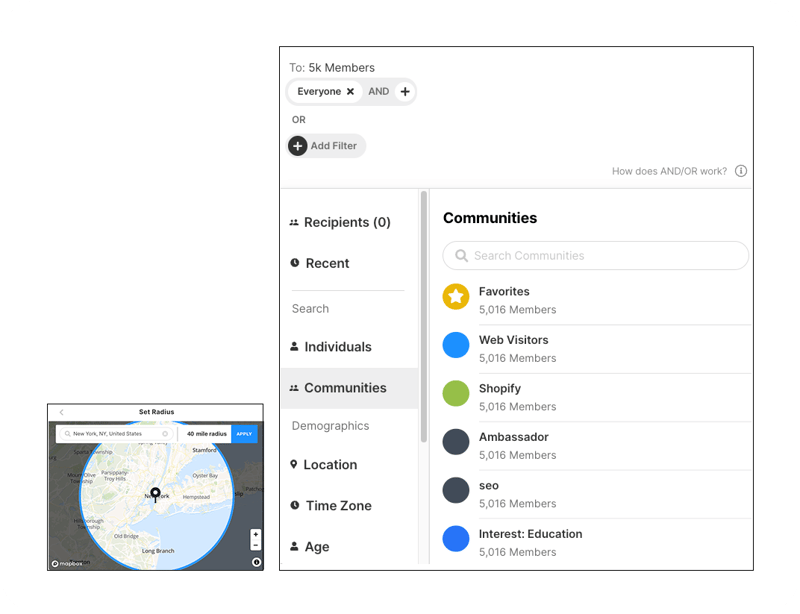The image size is (800, 614).
Task: Select the Favorites community star icon
Action: click(456, 296)
